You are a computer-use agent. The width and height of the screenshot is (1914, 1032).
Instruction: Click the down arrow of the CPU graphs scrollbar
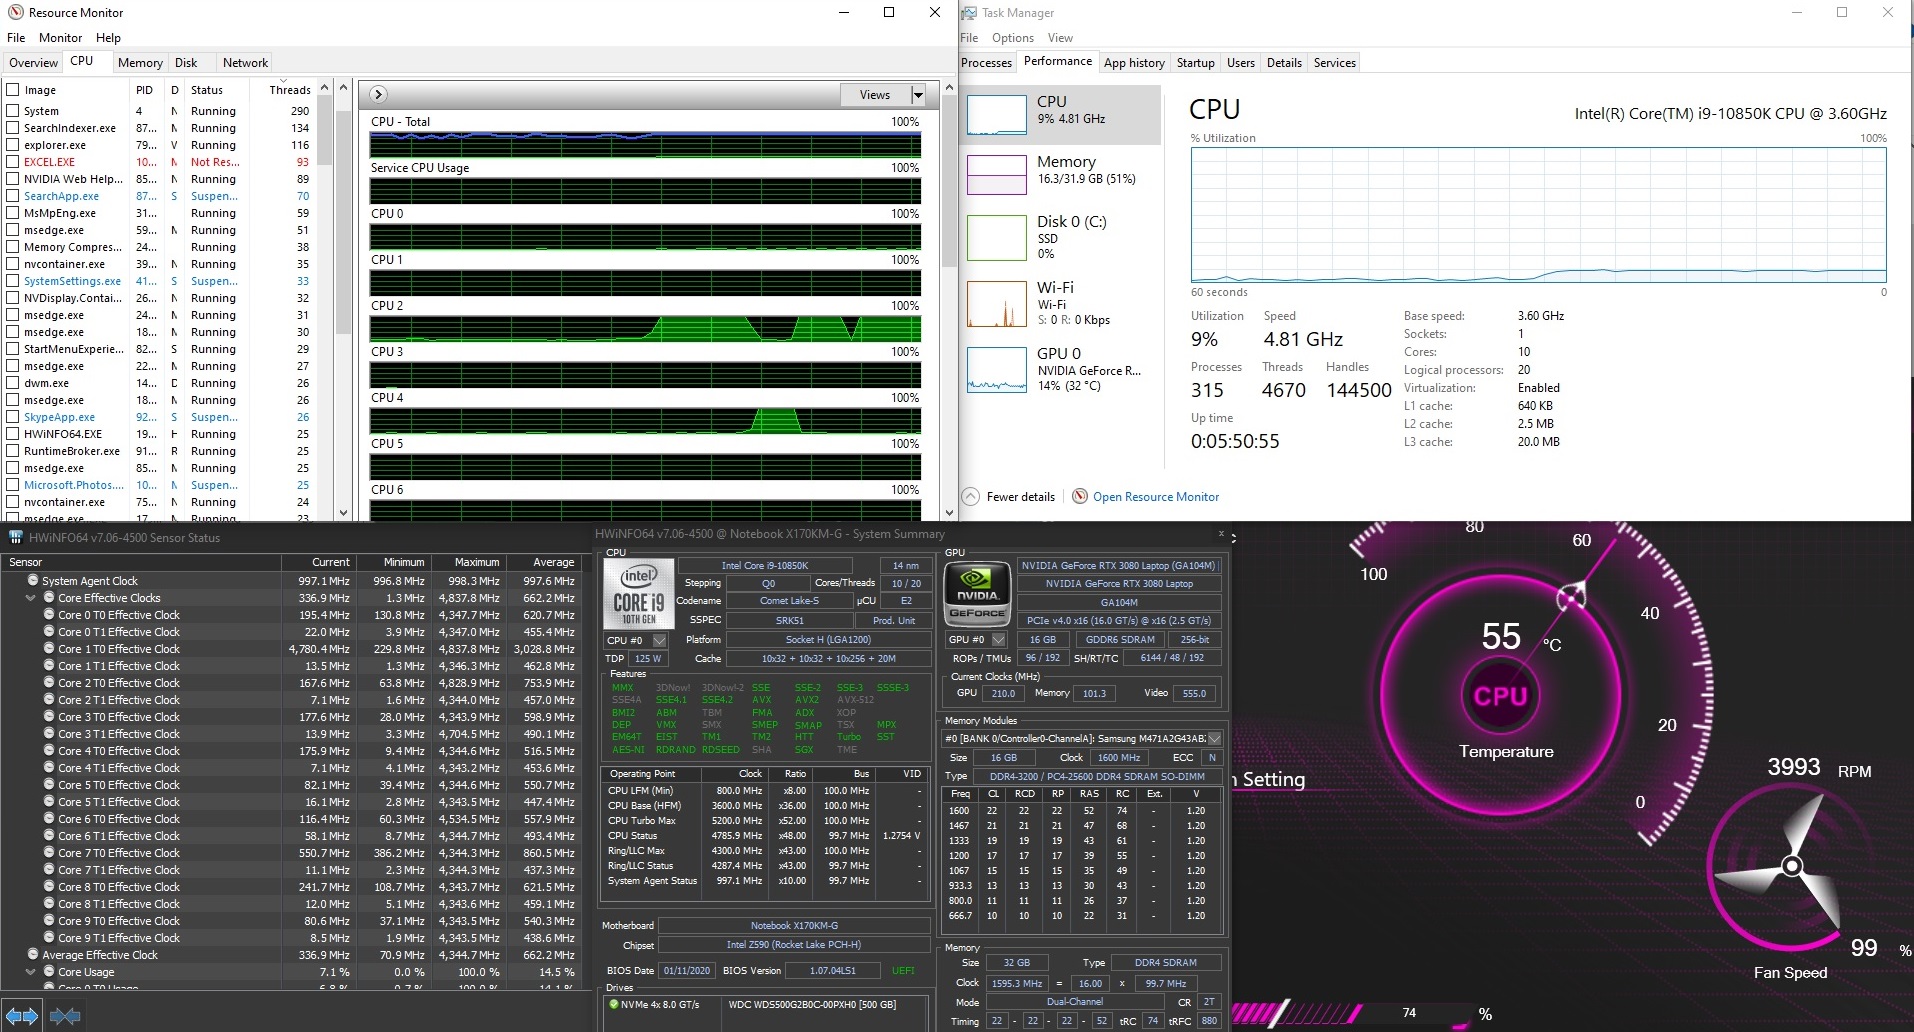949,513
